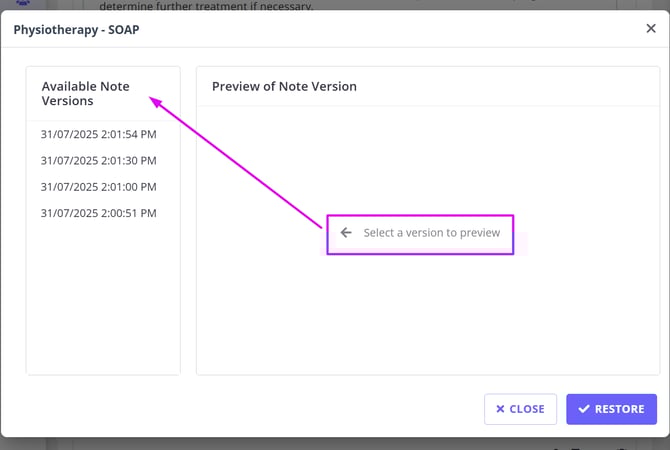670x450 pixels.
Task: Click the "Preview of Note Version" heading
Action: (x=284, y=86)
